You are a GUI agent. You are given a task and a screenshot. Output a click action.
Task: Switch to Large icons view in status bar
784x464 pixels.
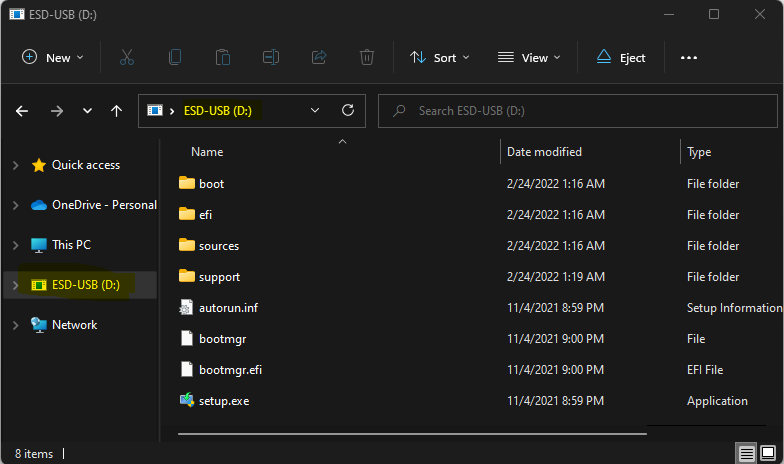coord(768,454)
